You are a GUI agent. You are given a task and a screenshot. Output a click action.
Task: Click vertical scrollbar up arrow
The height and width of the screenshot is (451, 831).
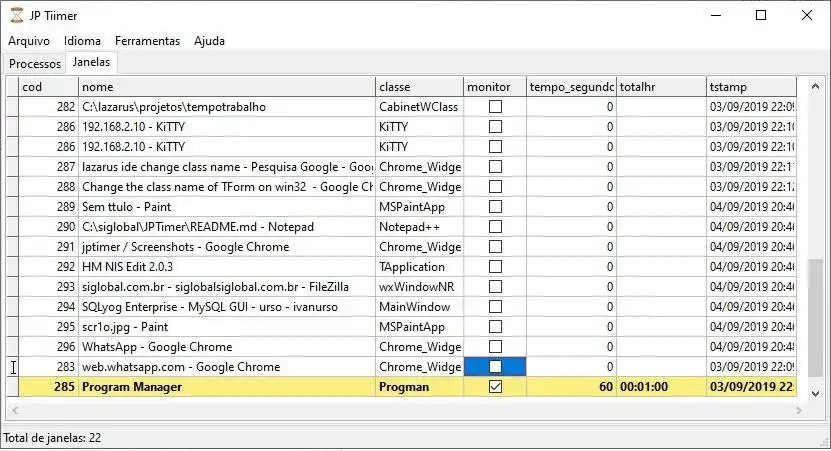click(x=815, y=86)
